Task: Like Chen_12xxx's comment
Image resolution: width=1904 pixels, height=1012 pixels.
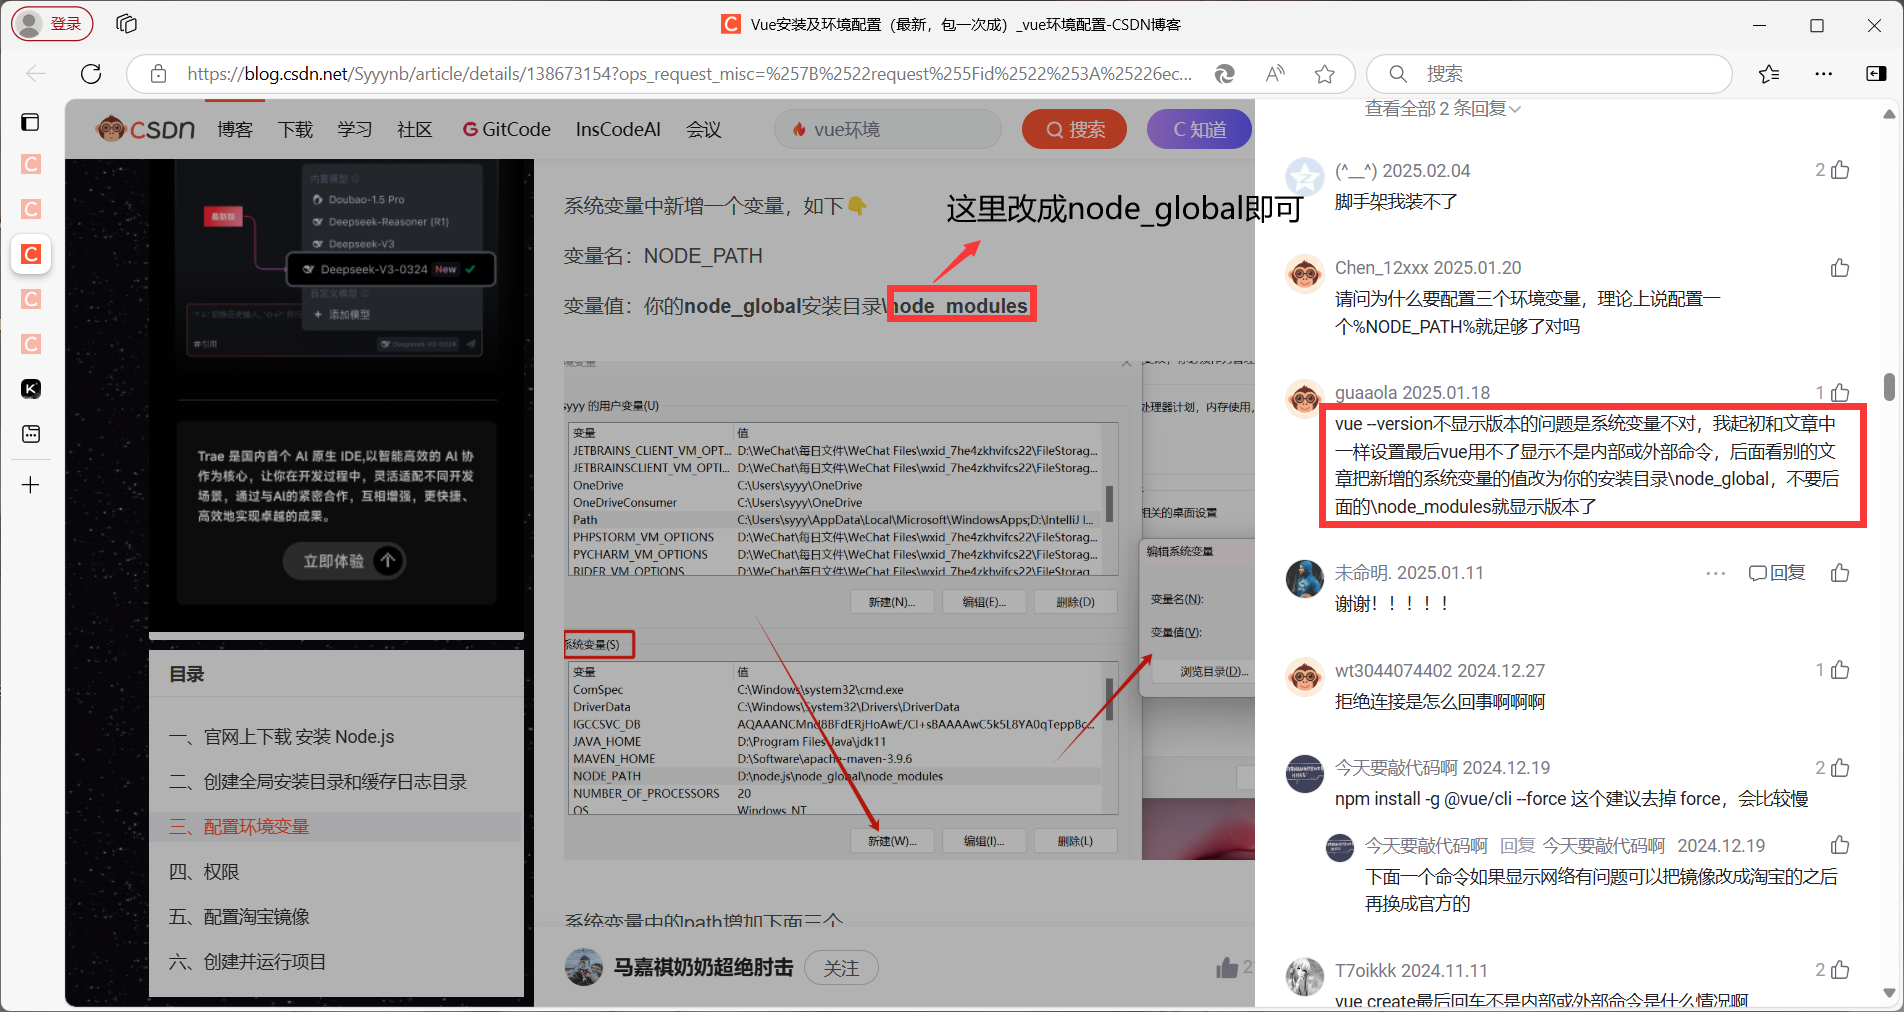Action: pos(1840,267)
